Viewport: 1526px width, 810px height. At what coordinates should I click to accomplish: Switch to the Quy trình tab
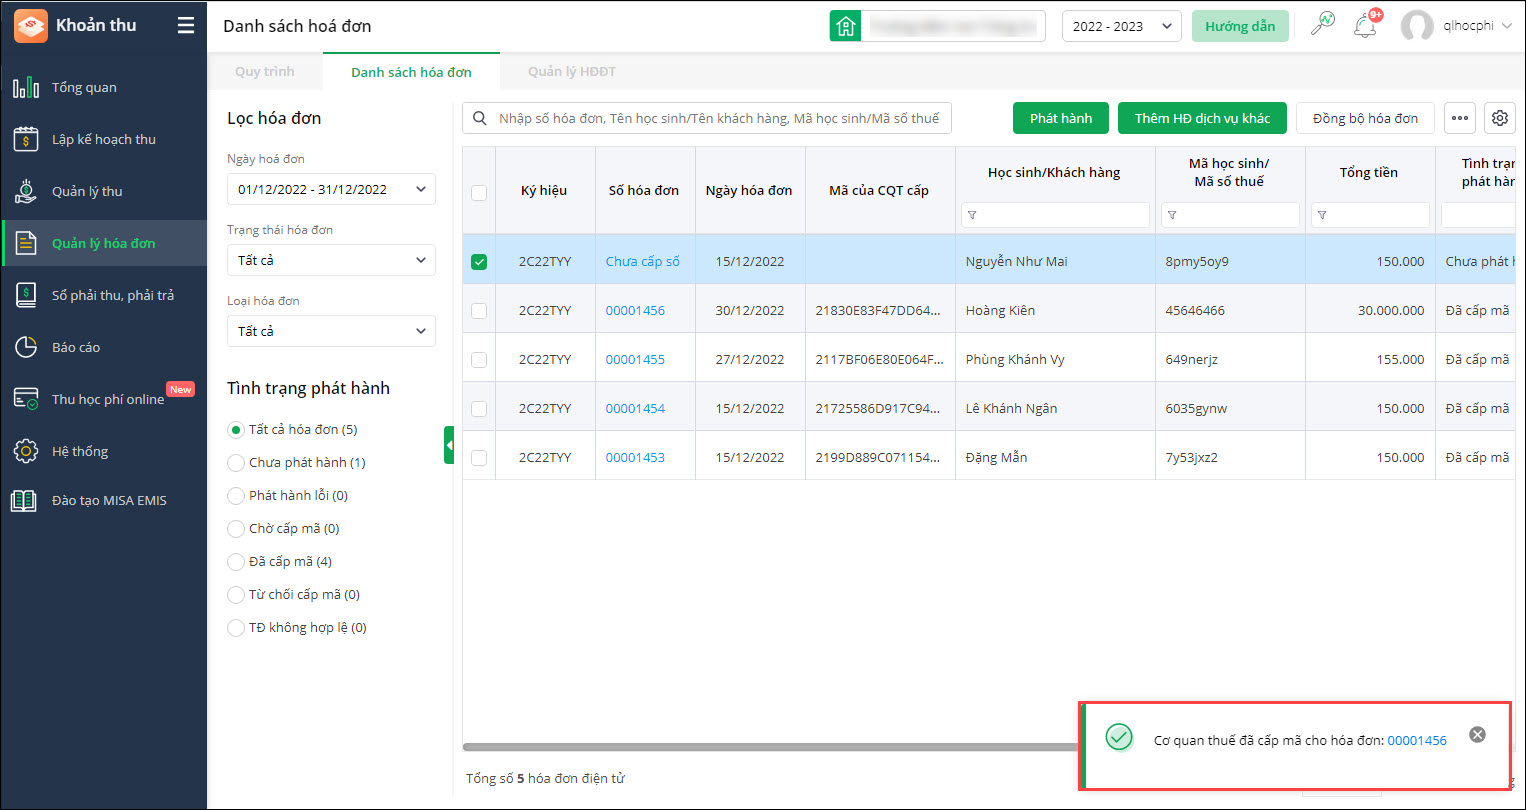pyautogui.click(x=265, y=72)
